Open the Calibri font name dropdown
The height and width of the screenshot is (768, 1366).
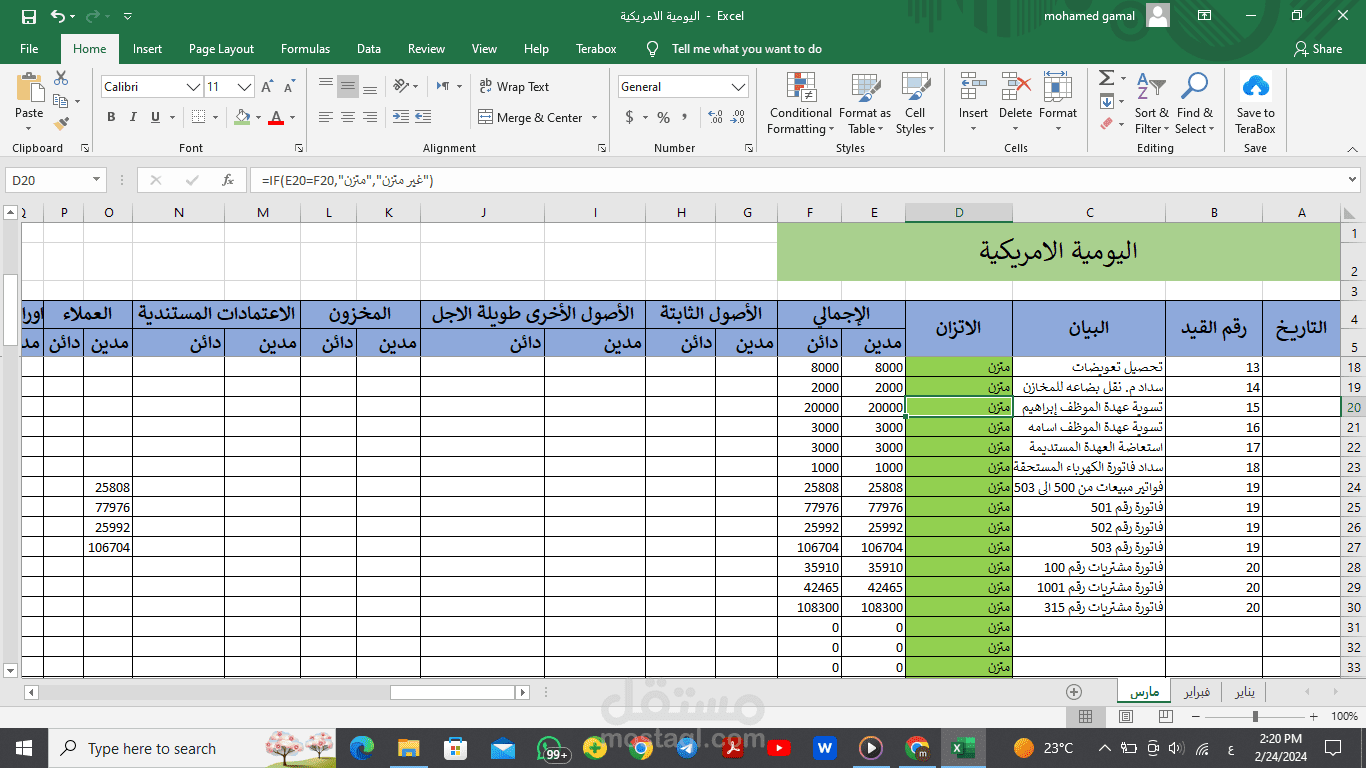point(194,87)
